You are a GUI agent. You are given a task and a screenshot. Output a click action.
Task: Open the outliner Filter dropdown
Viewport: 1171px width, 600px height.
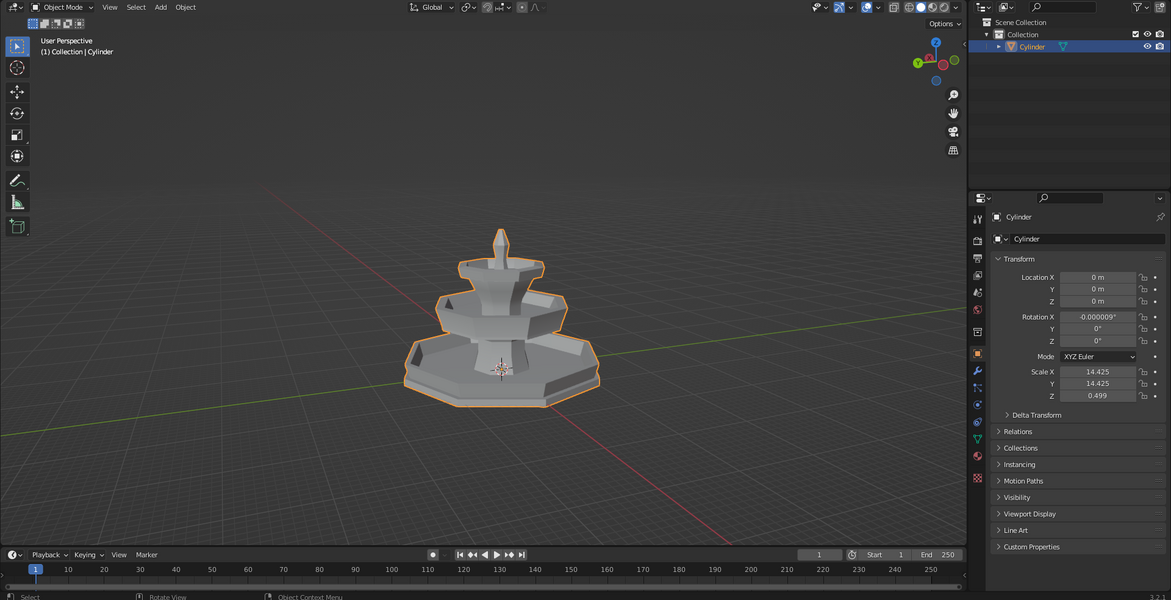click(x=1141, y=7)
